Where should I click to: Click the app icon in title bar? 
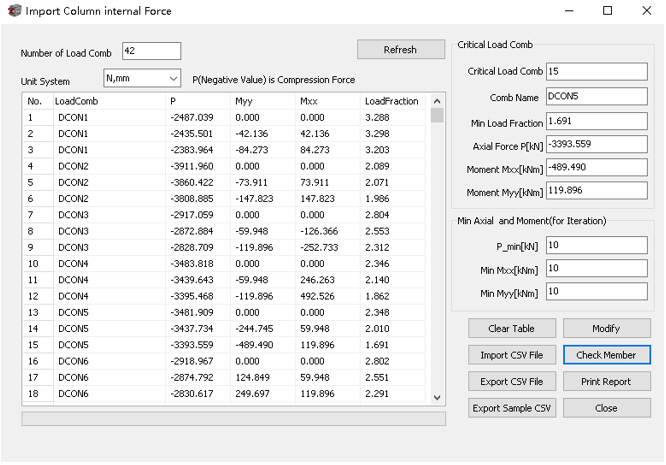coord(14,11)
